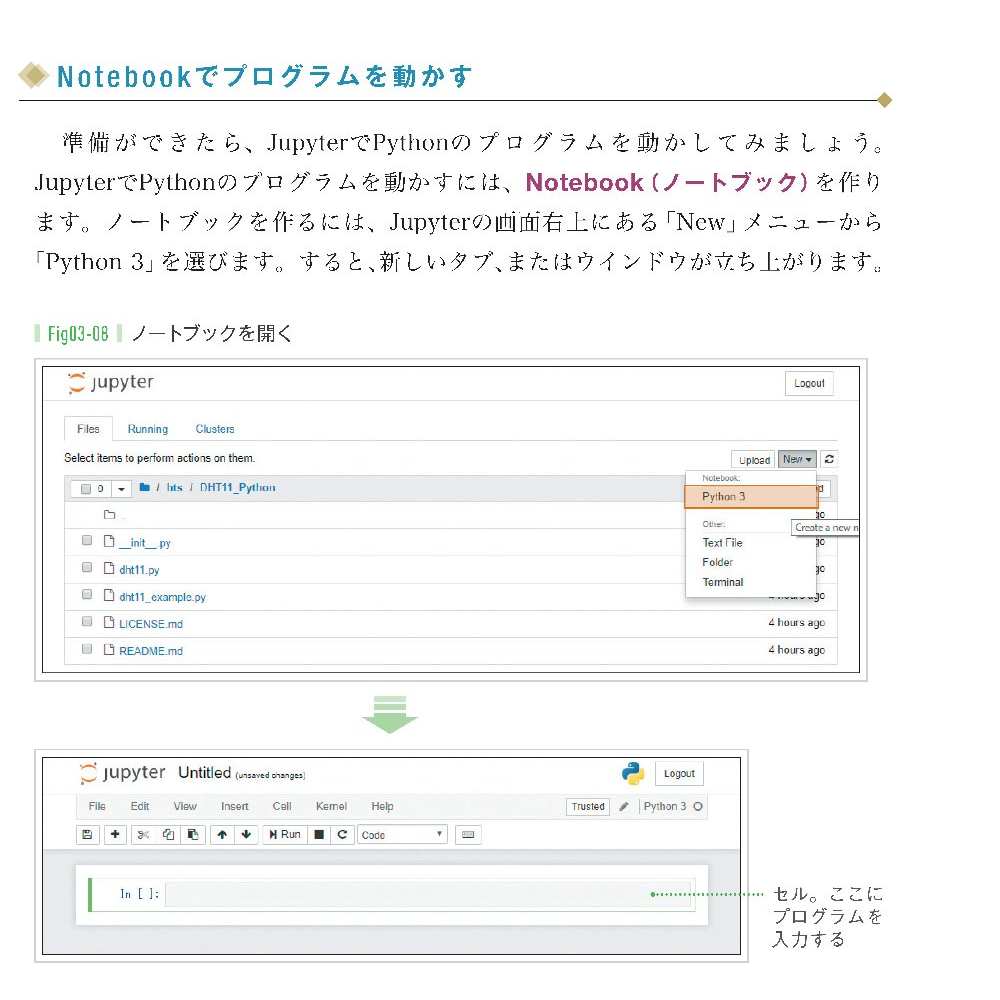Image resolution: width=1000 pixels, height=1000 pixels.
Task: Open the dht11_example.py file link
Action: [x=162, y=597]
